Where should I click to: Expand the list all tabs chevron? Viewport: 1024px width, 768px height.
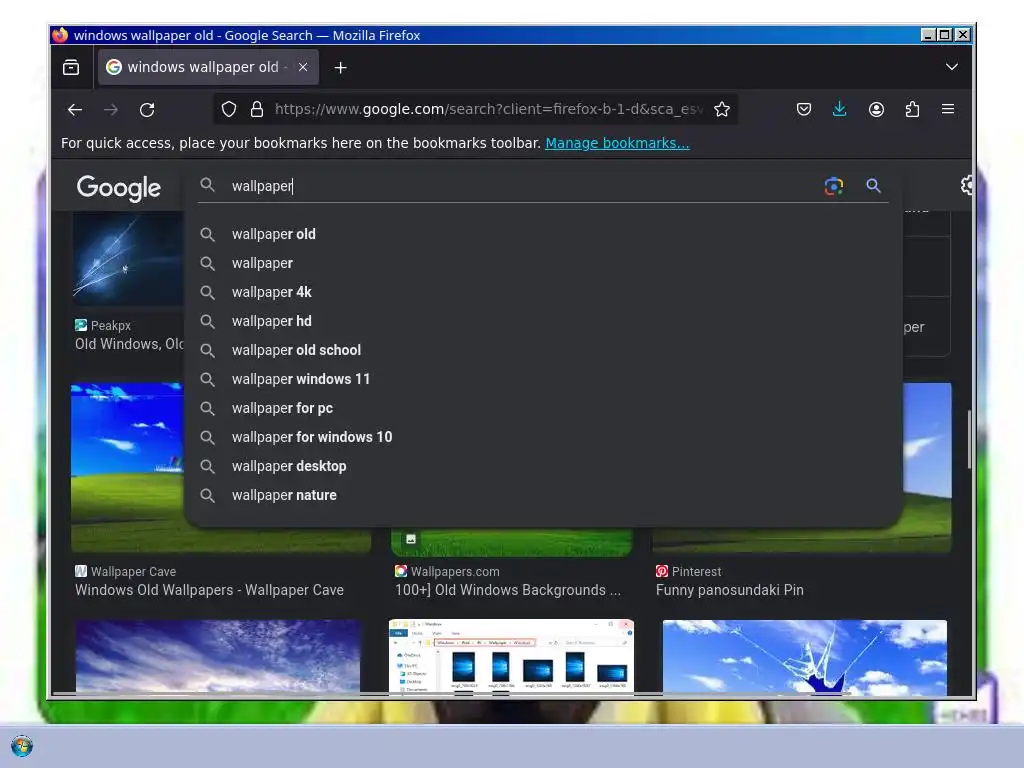pyautogui.click(x=952, y=67)
